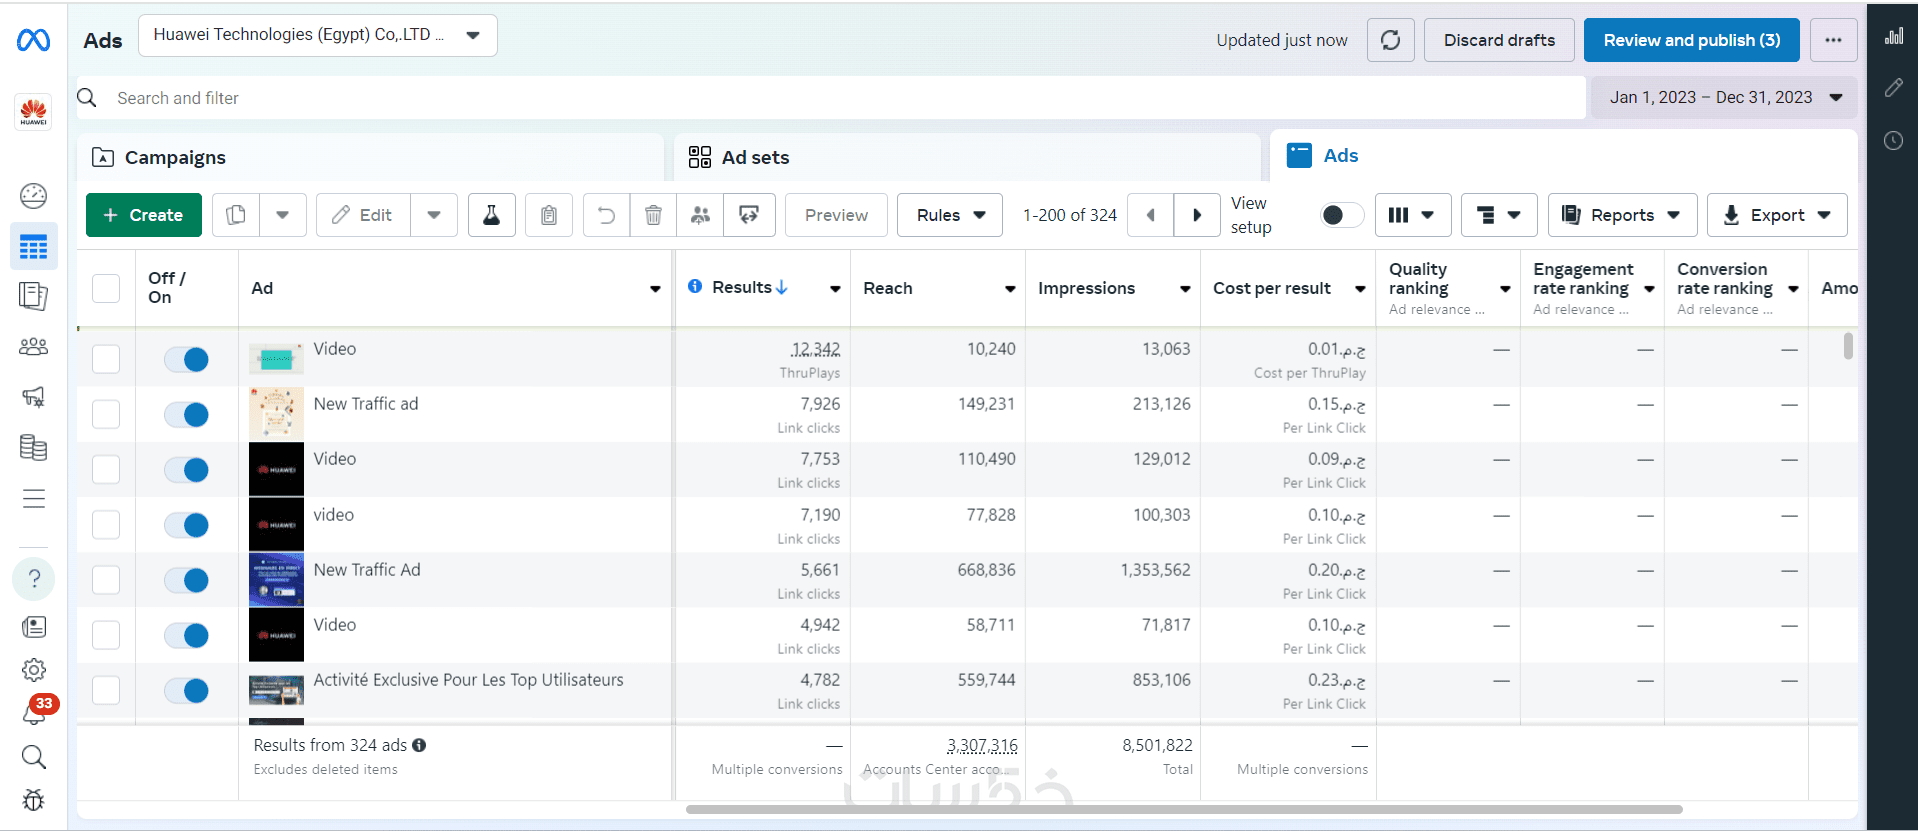
Task: Click Review and publish button
Action: point(1691,40)
